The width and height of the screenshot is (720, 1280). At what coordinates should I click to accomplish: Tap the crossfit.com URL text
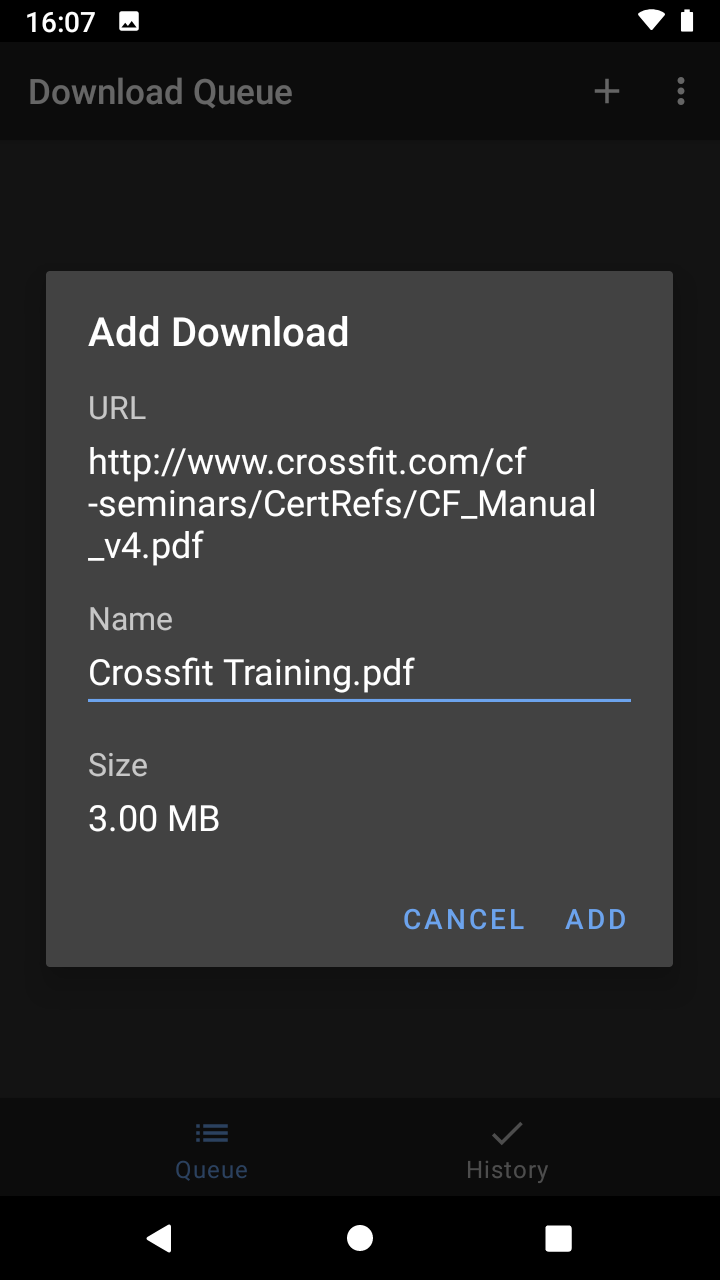point(342,504)
